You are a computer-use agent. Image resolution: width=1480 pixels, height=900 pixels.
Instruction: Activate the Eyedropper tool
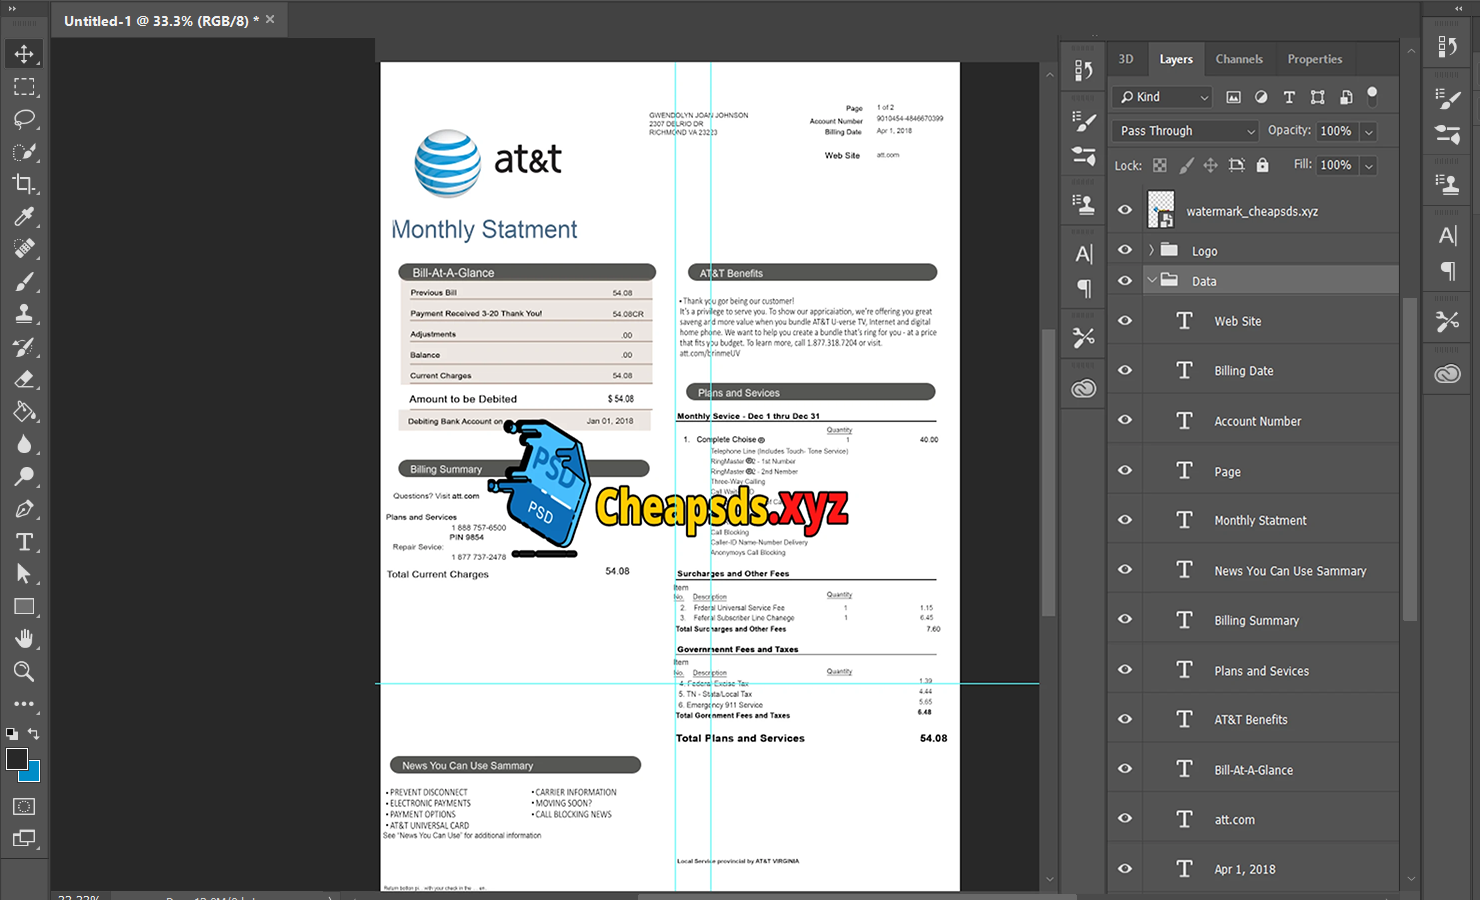[x=24, y=217]
